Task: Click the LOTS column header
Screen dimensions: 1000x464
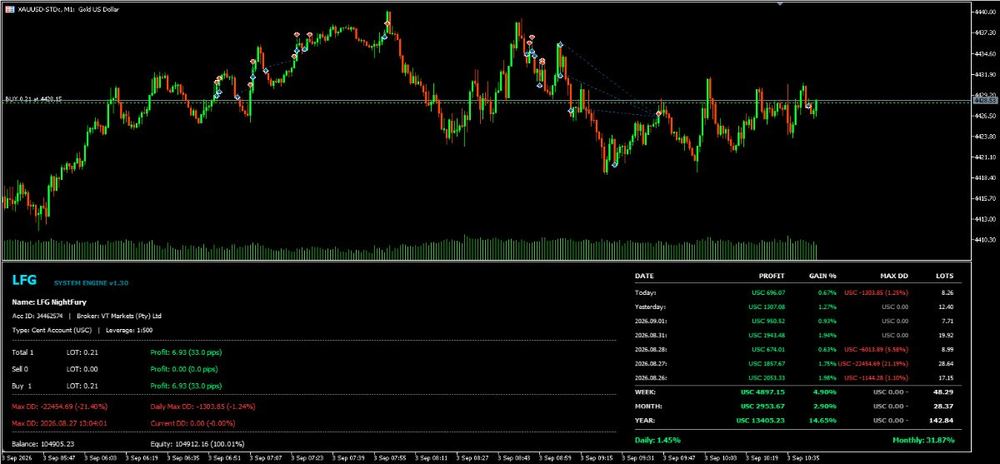Action: pos(945,276)
